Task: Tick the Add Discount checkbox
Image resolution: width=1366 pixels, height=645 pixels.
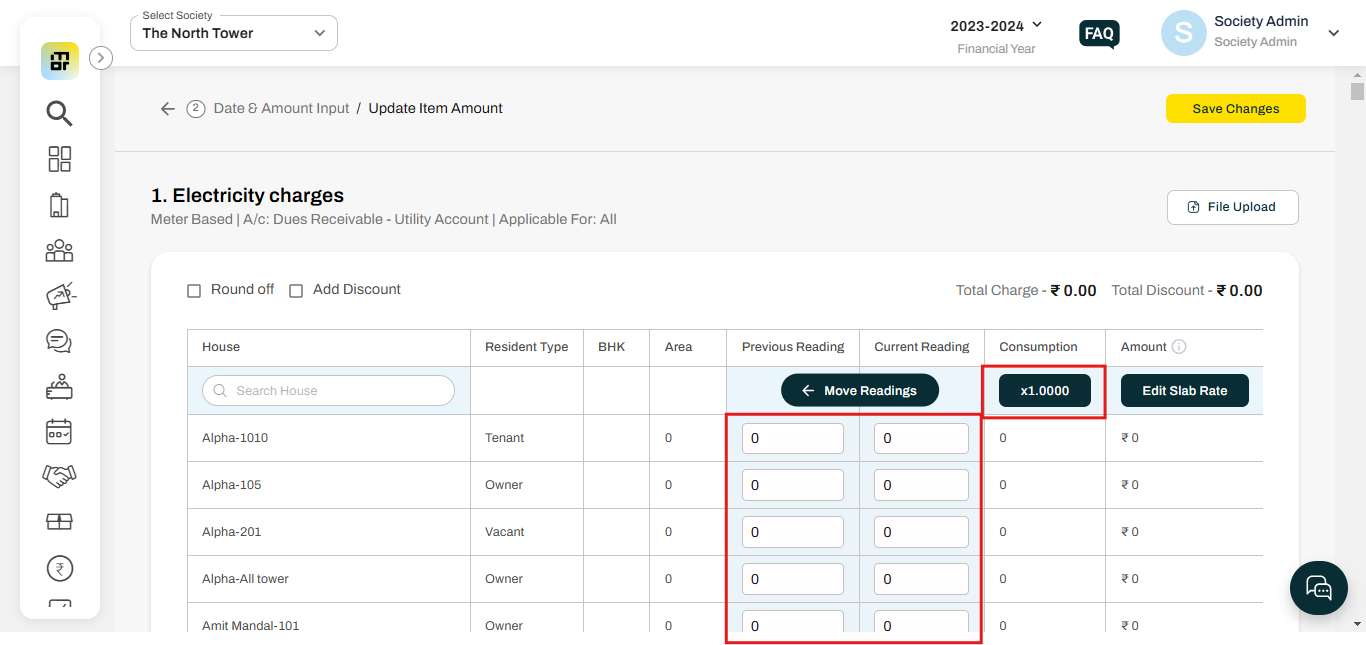Action: (296, 291)
